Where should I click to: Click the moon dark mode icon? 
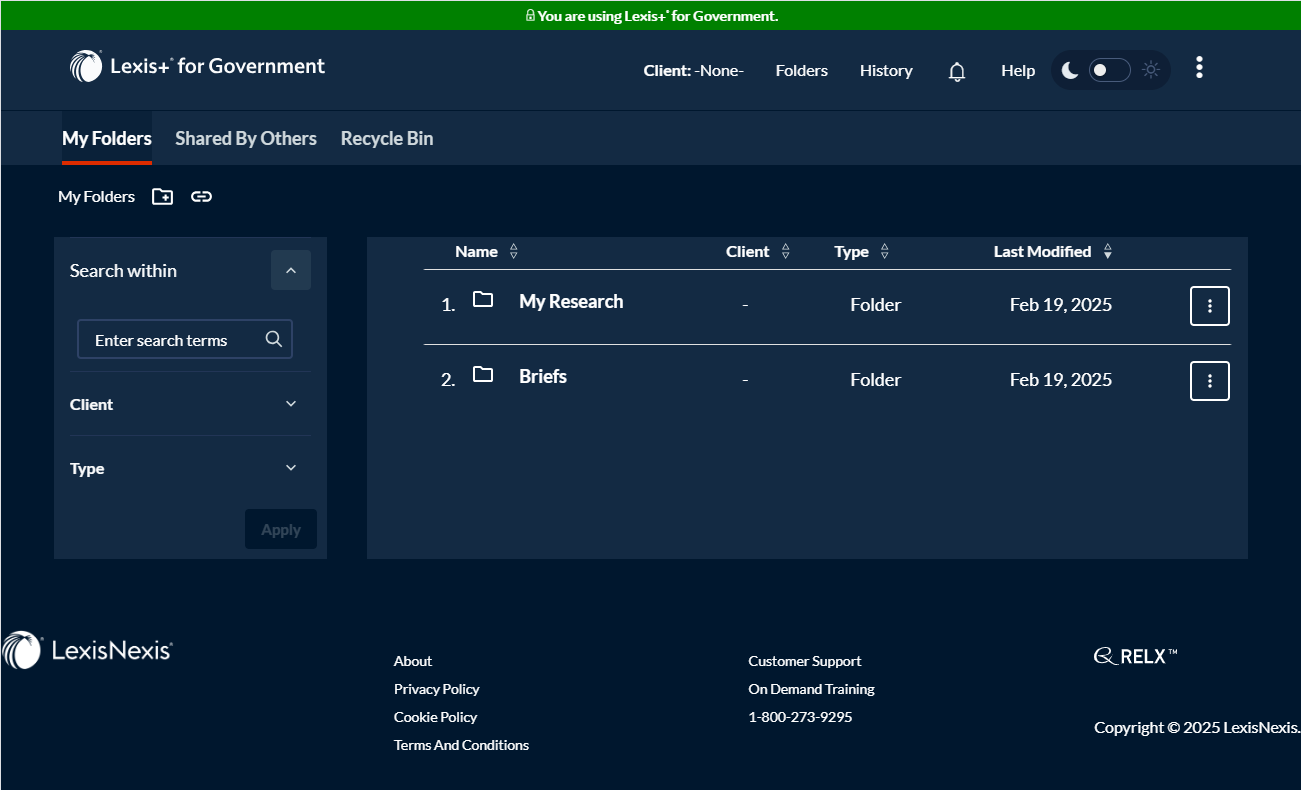(1070, 70)
